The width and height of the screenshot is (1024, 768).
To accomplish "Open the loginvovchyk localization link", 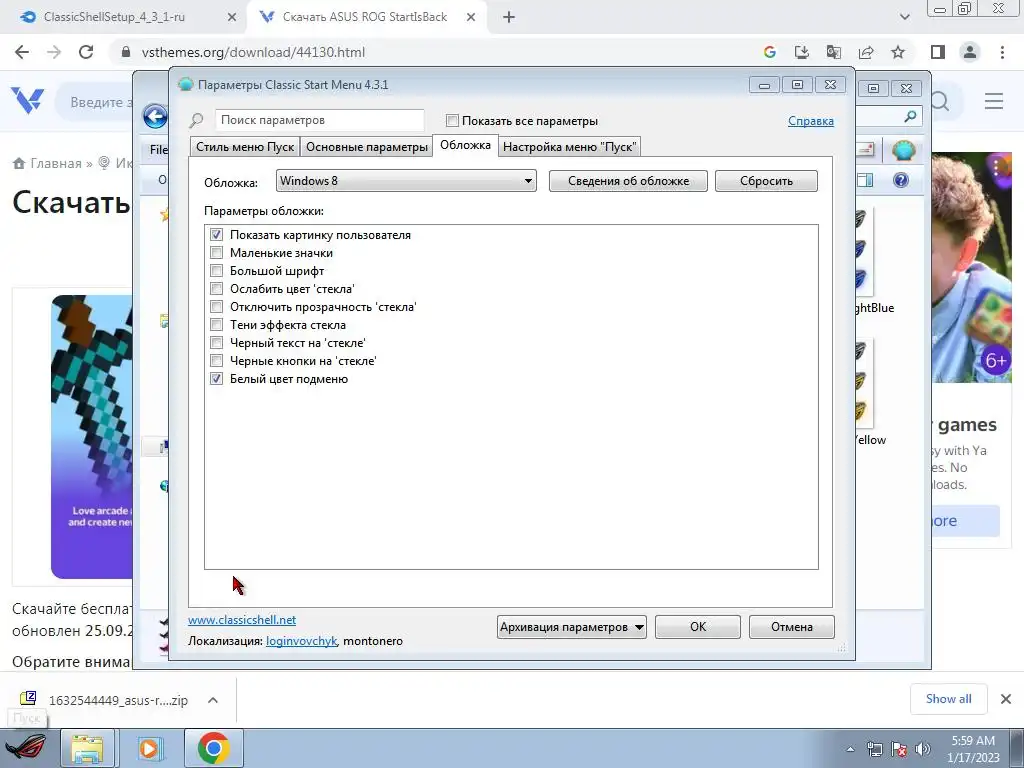I will click(301, 641).
